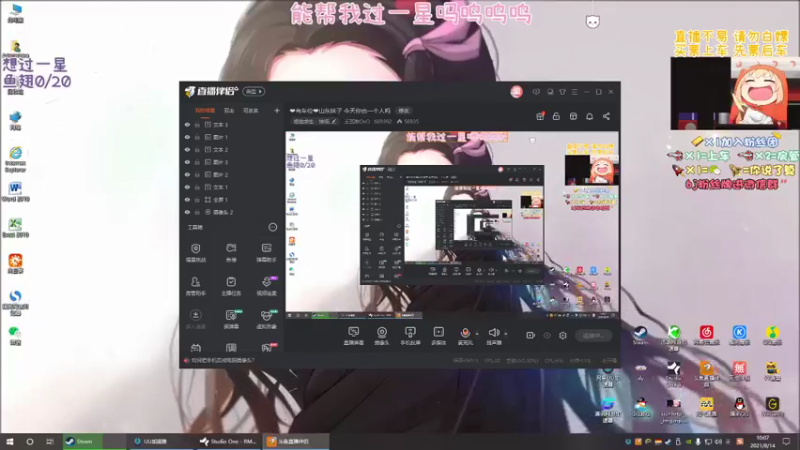Viewport: 800px width, 450px height.
Task: Open the shield tool in the toolbox
Action: (195, 253)
